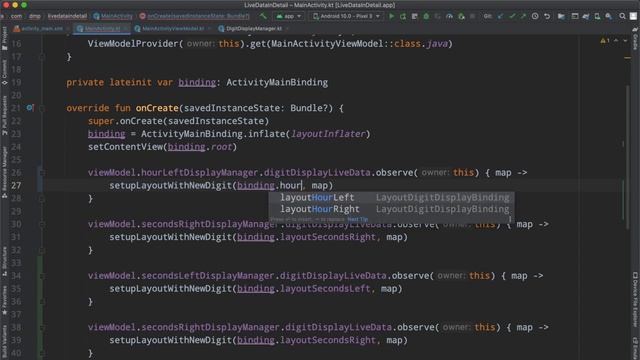Click the dmp package breadcrumb
Screen dimensions: 640x360
tap(35, 16)
